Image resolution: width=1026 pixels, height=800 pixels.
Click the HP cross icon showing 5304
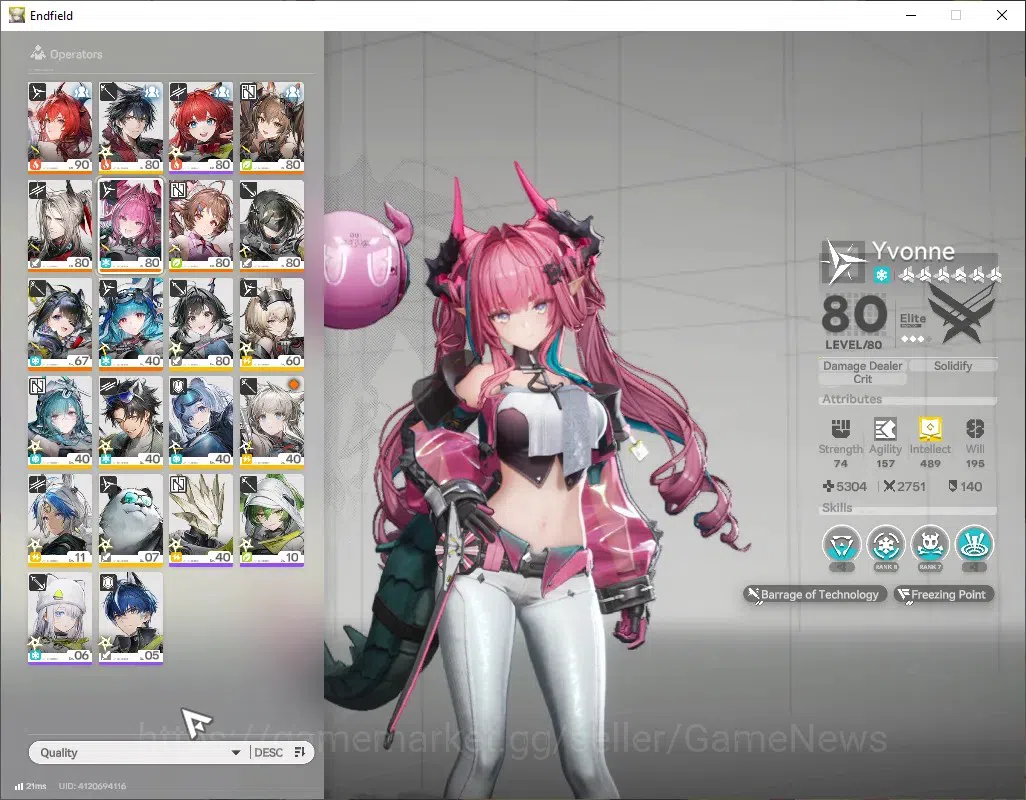[x=828, y=486]
